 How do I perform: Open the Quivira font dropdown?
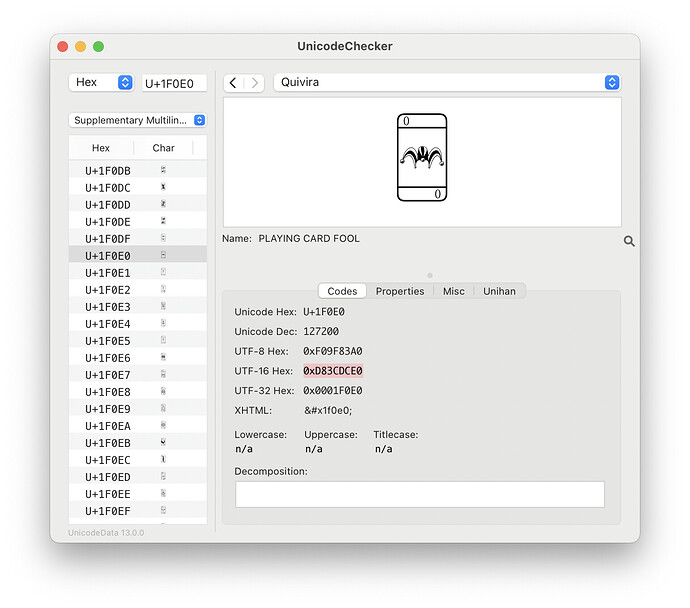[x=447, y=83]
